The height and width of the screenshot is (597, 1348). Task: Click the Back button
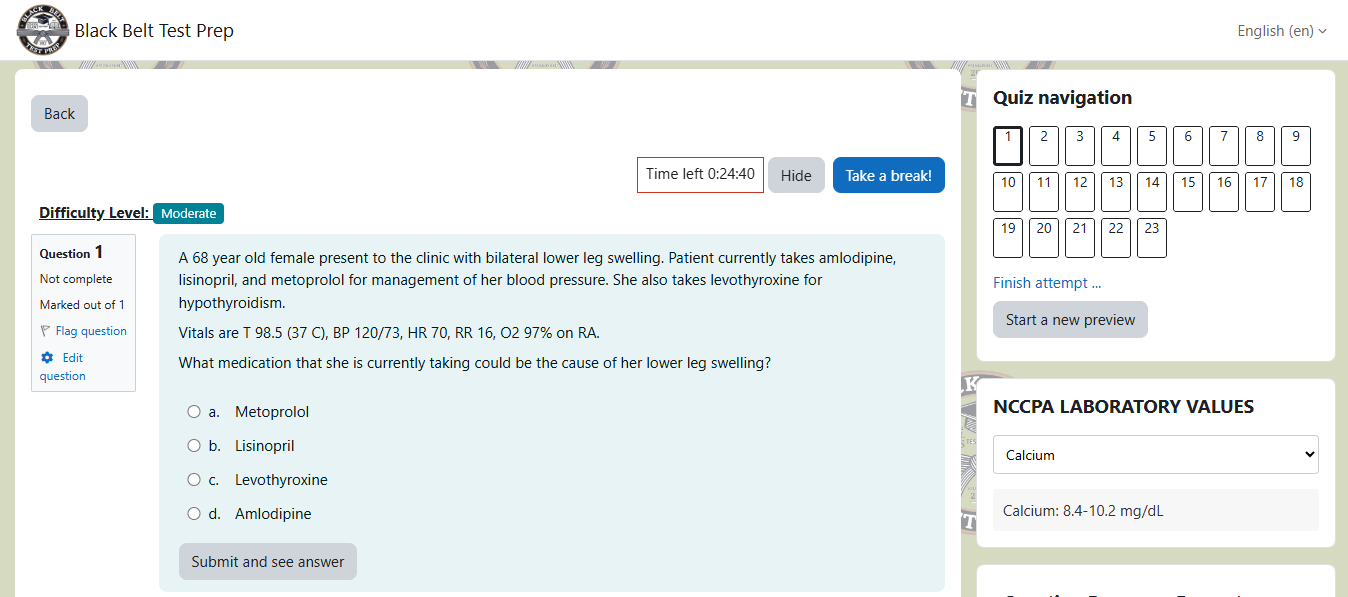59,114
